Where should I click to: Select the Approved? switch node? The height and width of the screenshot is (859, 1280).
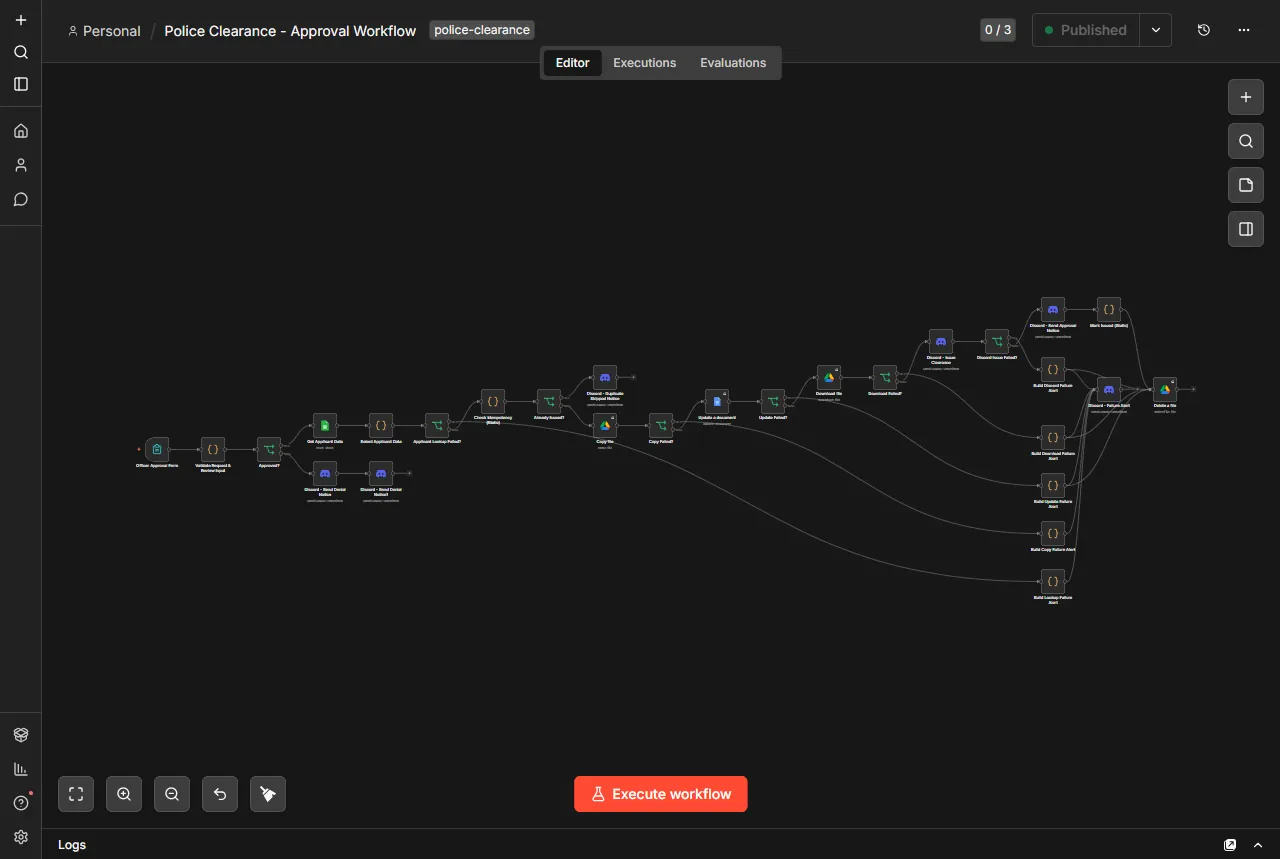(x=269, y=450)
